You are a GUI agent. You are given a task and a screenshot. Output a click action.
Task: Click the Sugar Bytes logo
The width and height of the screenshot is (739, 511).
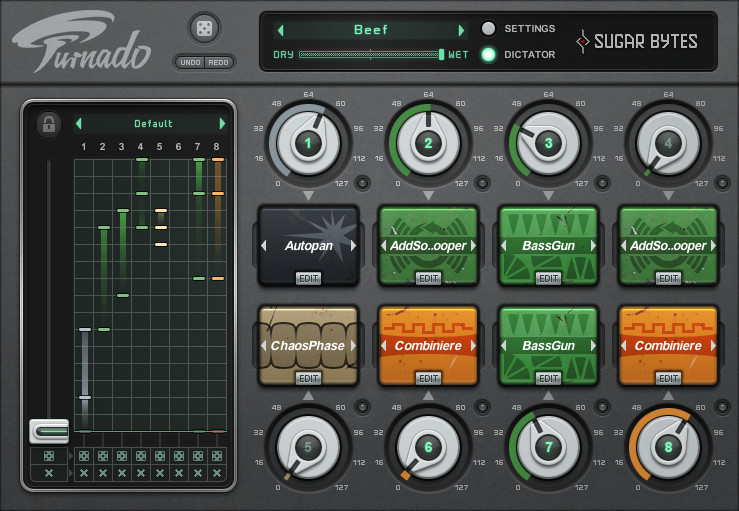click(637, 41)
